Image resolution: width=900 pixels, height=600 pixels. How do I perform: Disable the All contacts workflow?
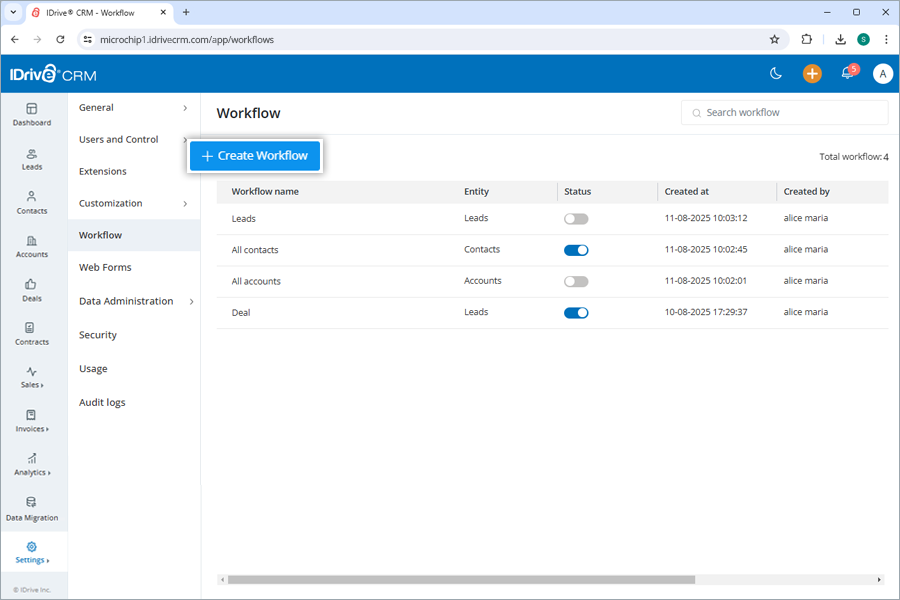pos(576,249)
